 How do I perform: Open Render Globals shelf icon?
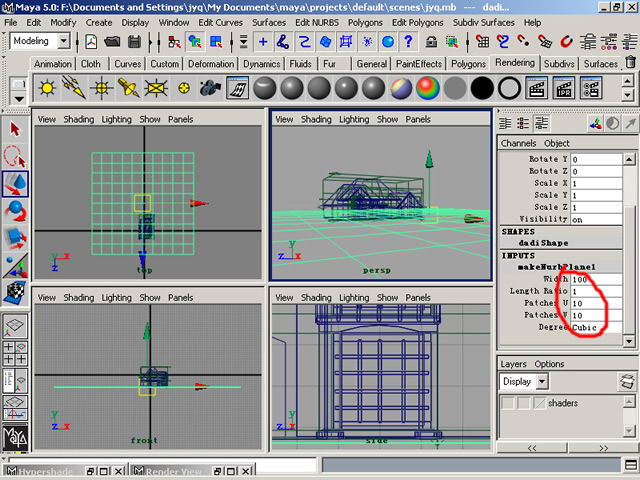pos(591,88)
